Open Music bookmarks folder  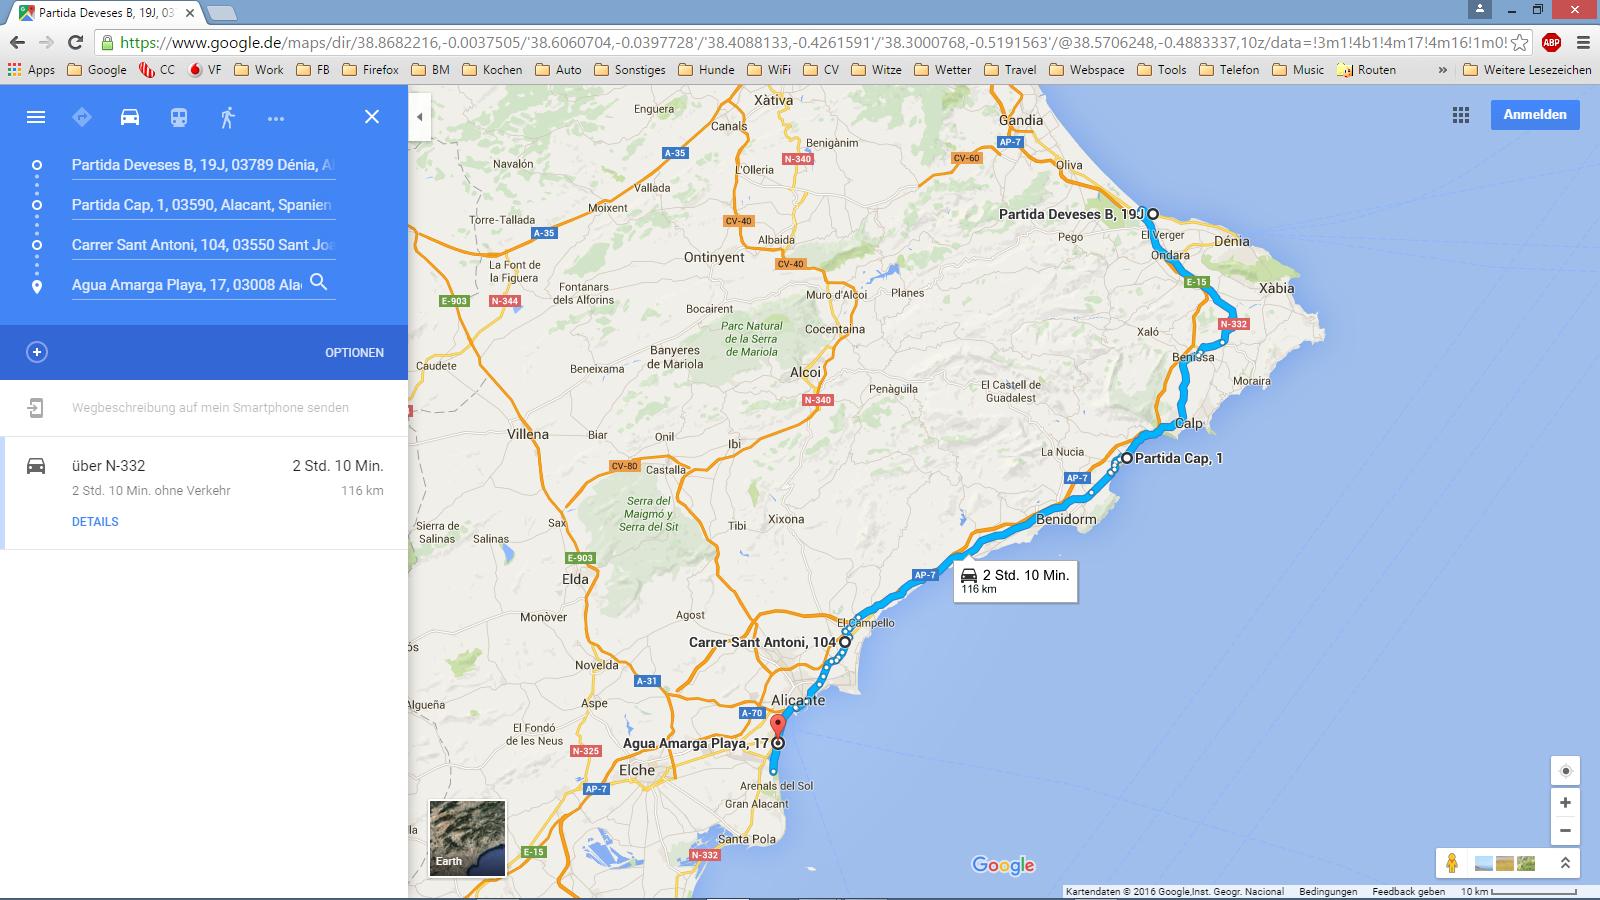[1297, 70]
